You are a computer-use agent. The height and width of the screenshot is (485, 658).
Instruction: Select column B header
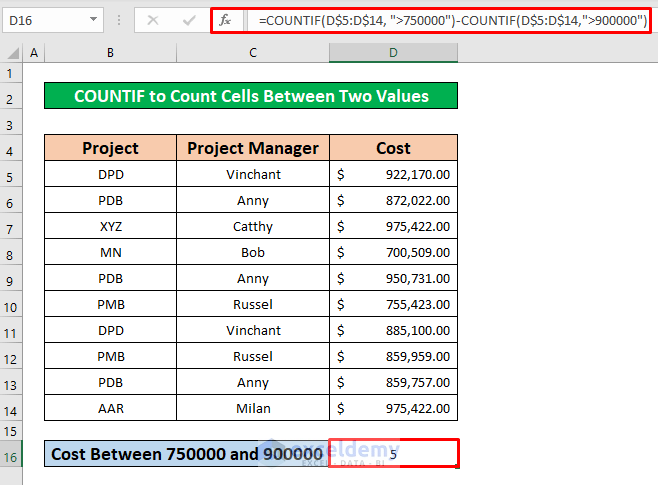[109, 52]
